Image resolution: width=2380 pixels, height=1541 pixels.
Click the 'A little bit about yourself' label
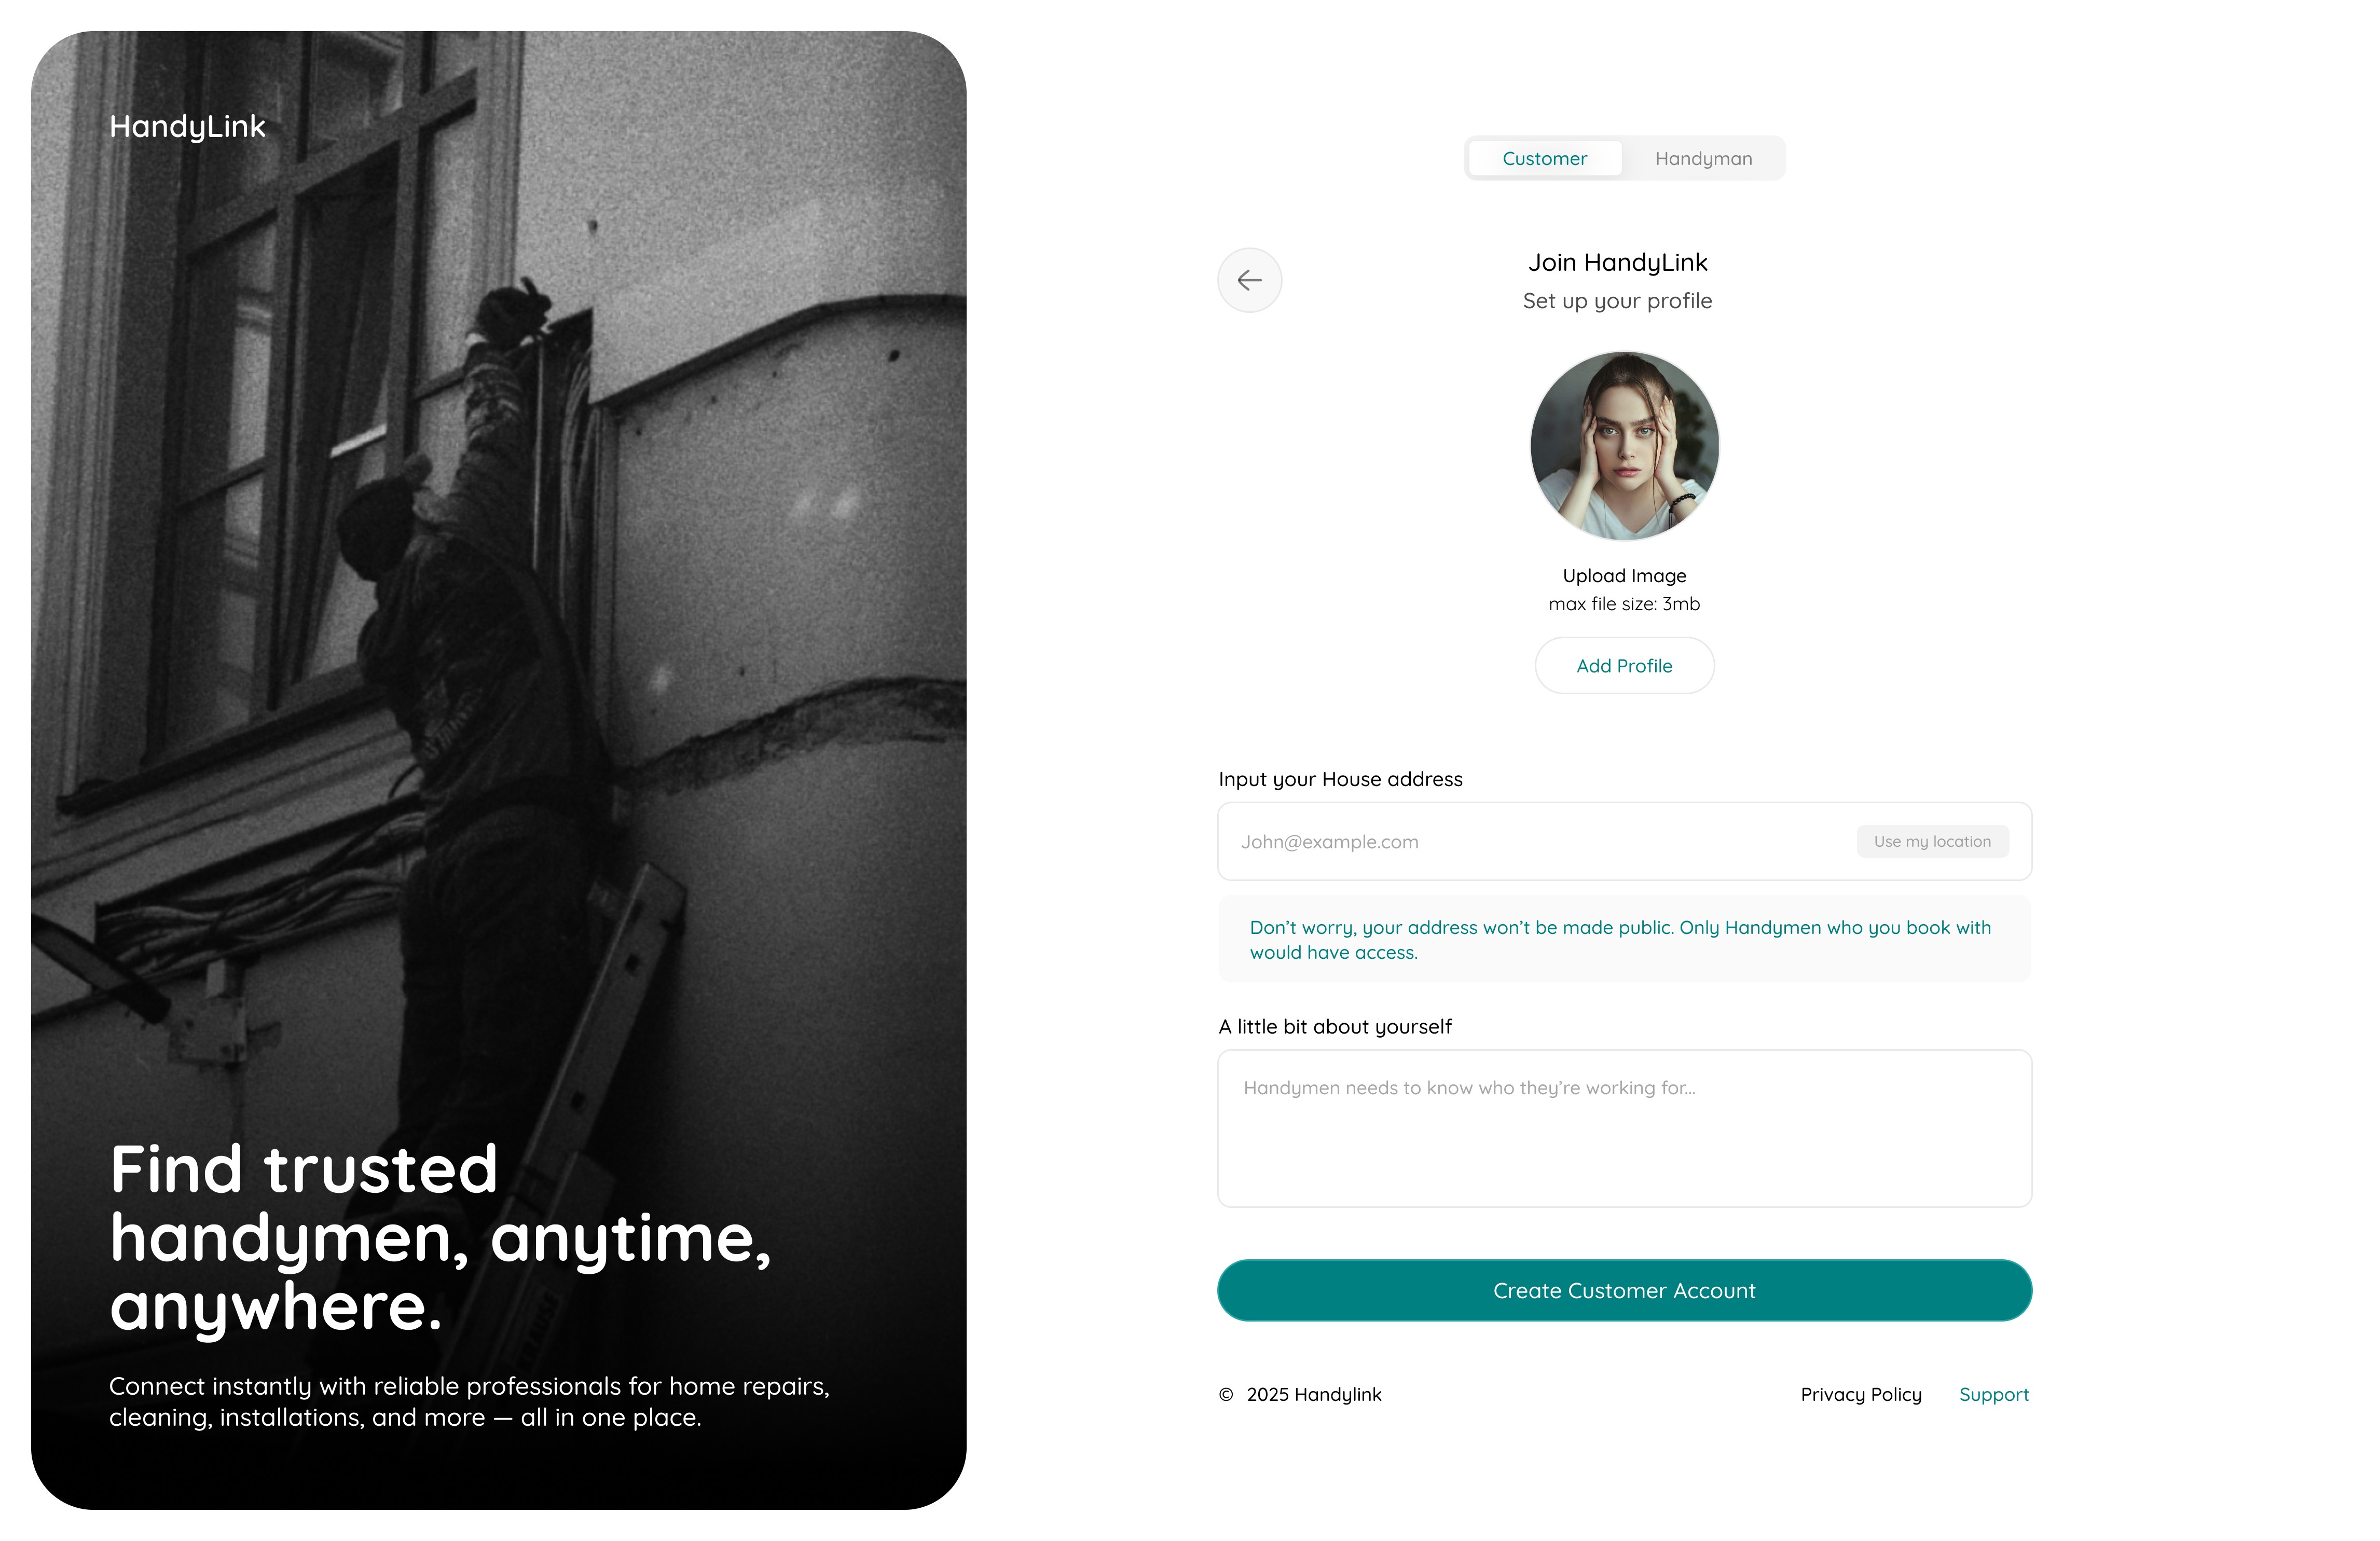click(x=1335, y=1027)
